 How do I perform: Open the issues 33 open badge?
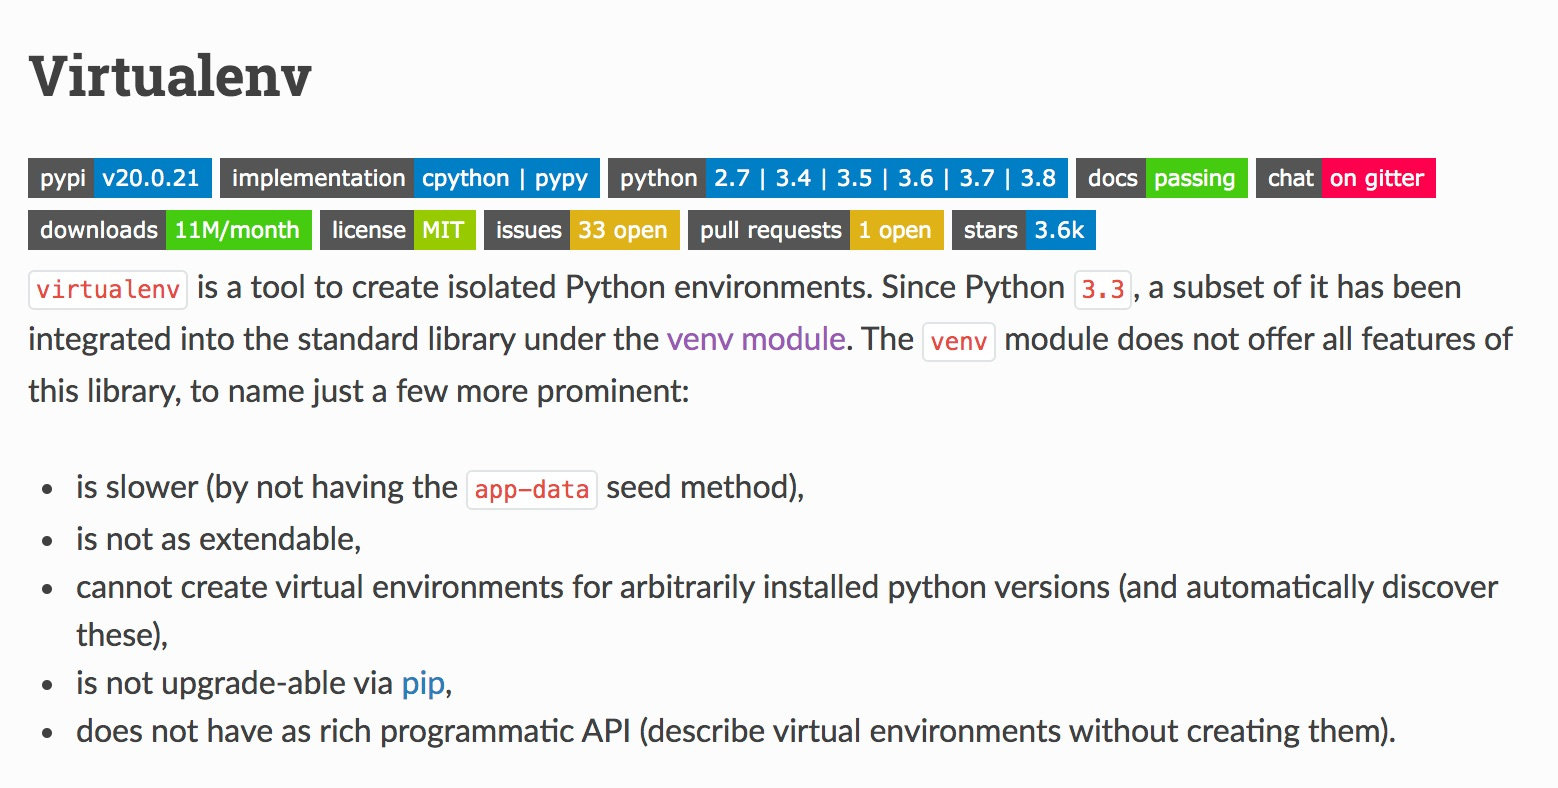point(581,230)
